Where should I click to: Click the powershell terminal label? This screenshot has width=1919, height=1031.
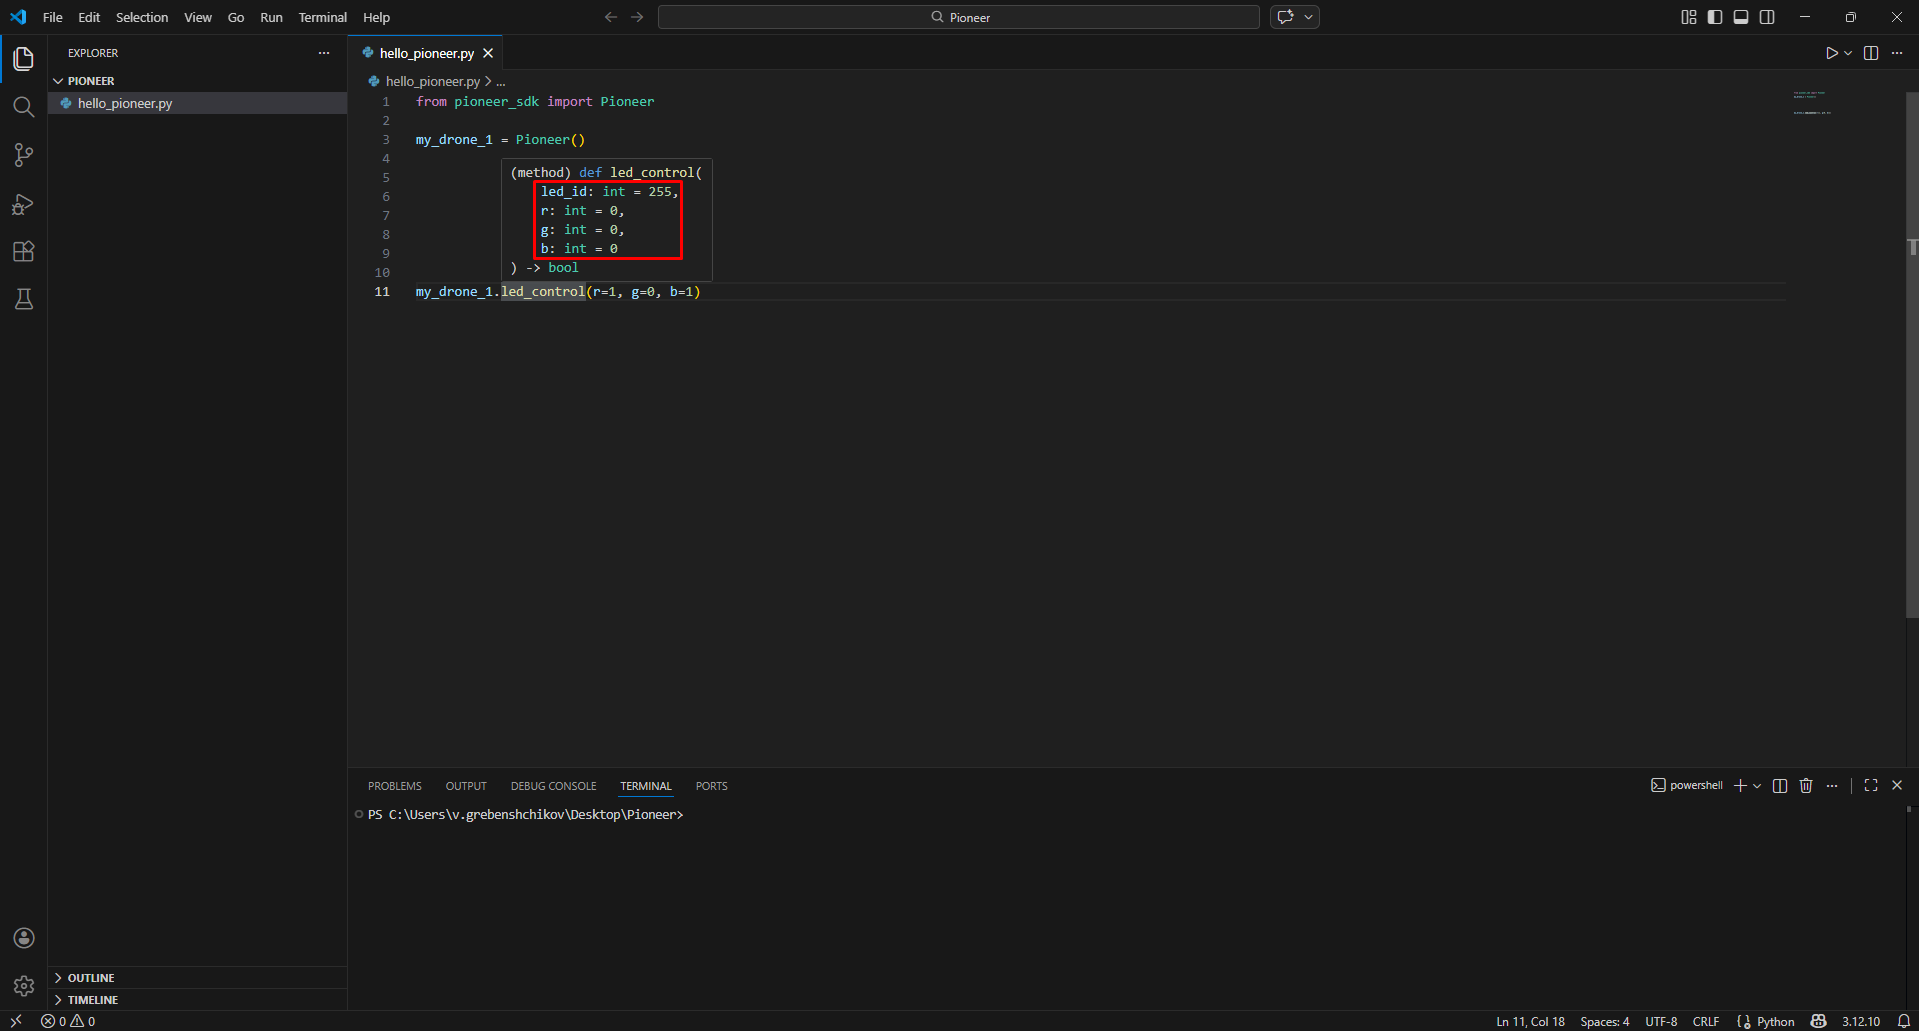point(1687,786)
